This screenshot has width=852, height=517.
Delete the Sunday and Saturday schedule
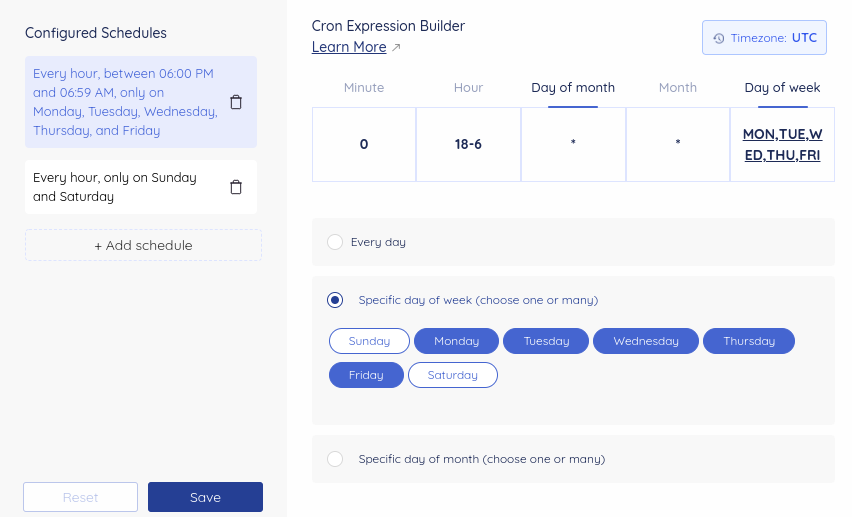(x=236, y=187)
